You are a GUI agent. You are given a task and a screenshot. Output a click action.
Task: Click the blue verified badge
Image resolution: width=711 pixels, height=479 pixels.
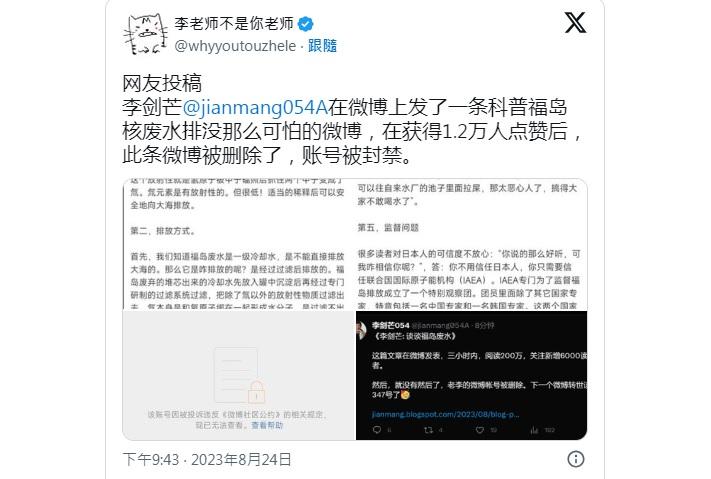(x=306, y=24)
